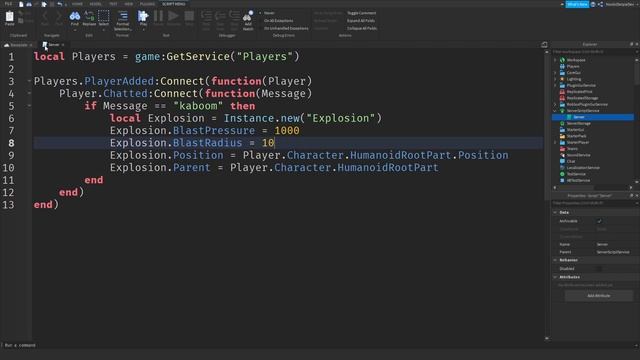Screen dimensions: 640x360
Task: Select Players in Explorer
Action: tap(573, 66)
